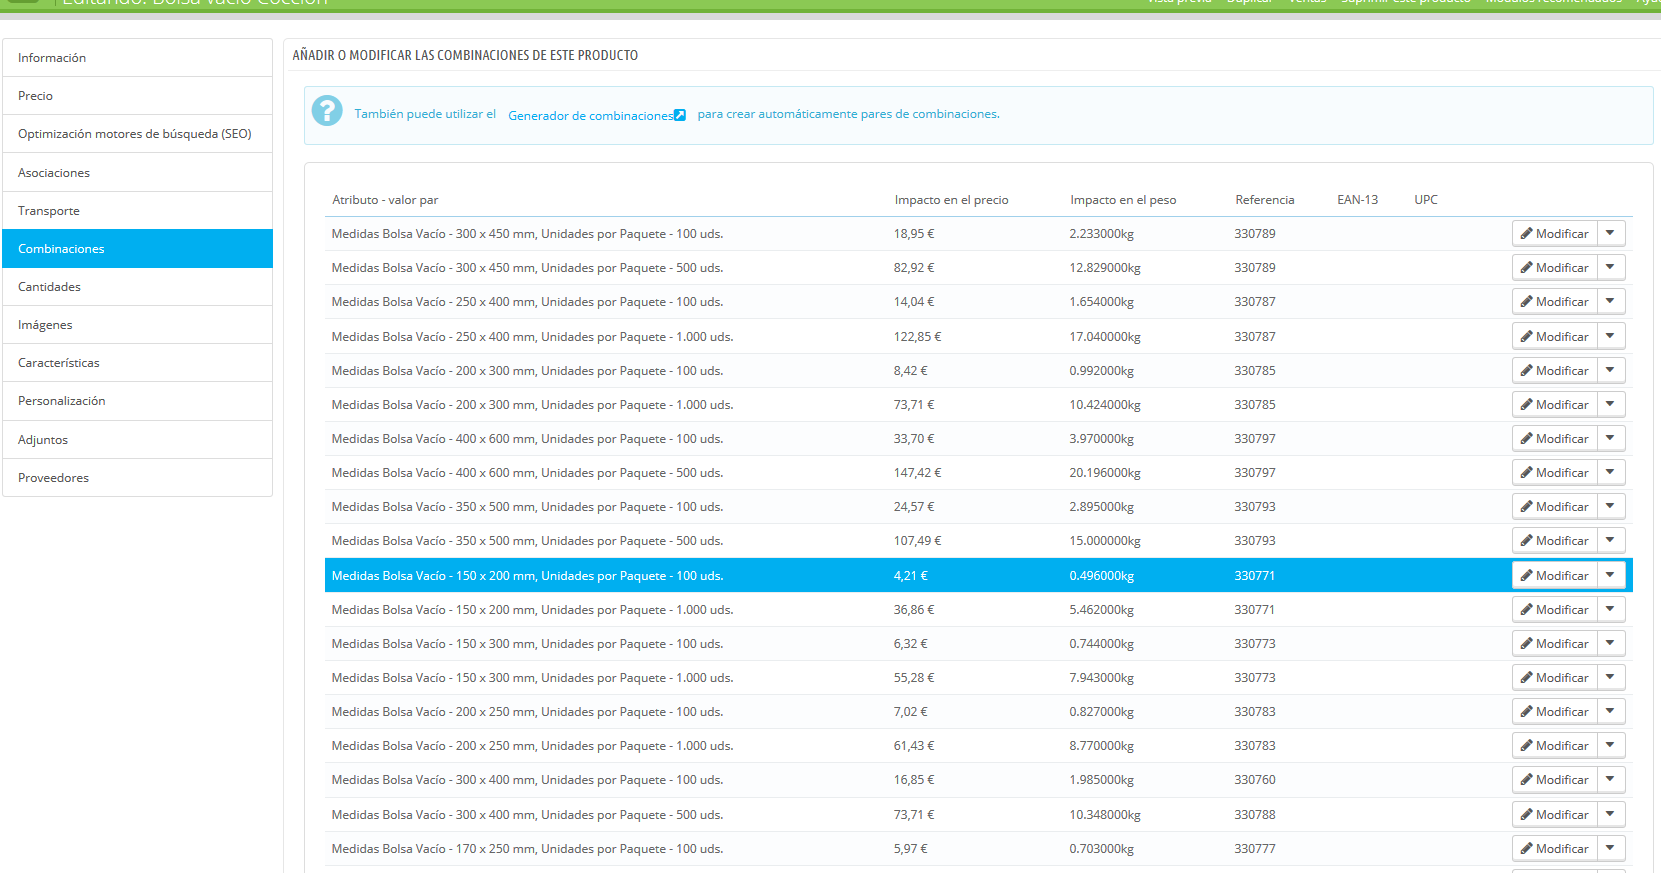Select the Combinaciones sidebar tab
The height and width of the screenshot is (873, 1661).
137,249
